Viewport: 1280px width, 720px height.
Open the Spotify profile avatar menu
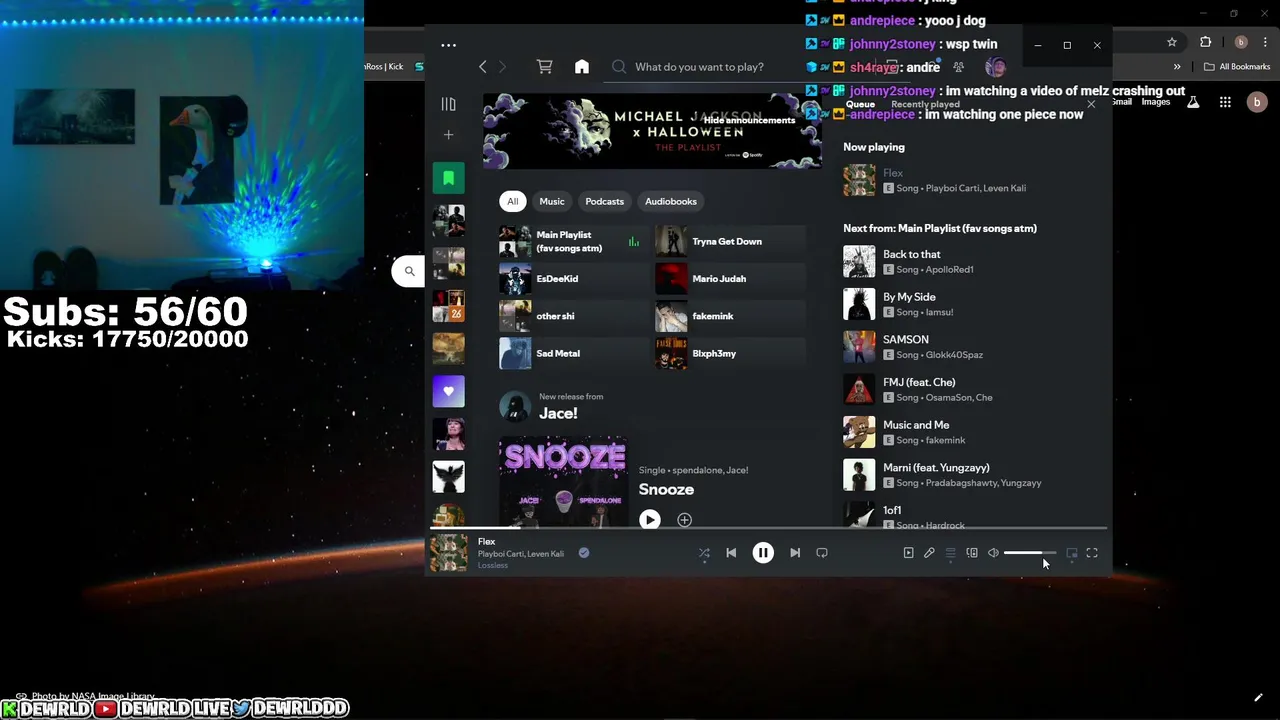(x=995, y=67)
